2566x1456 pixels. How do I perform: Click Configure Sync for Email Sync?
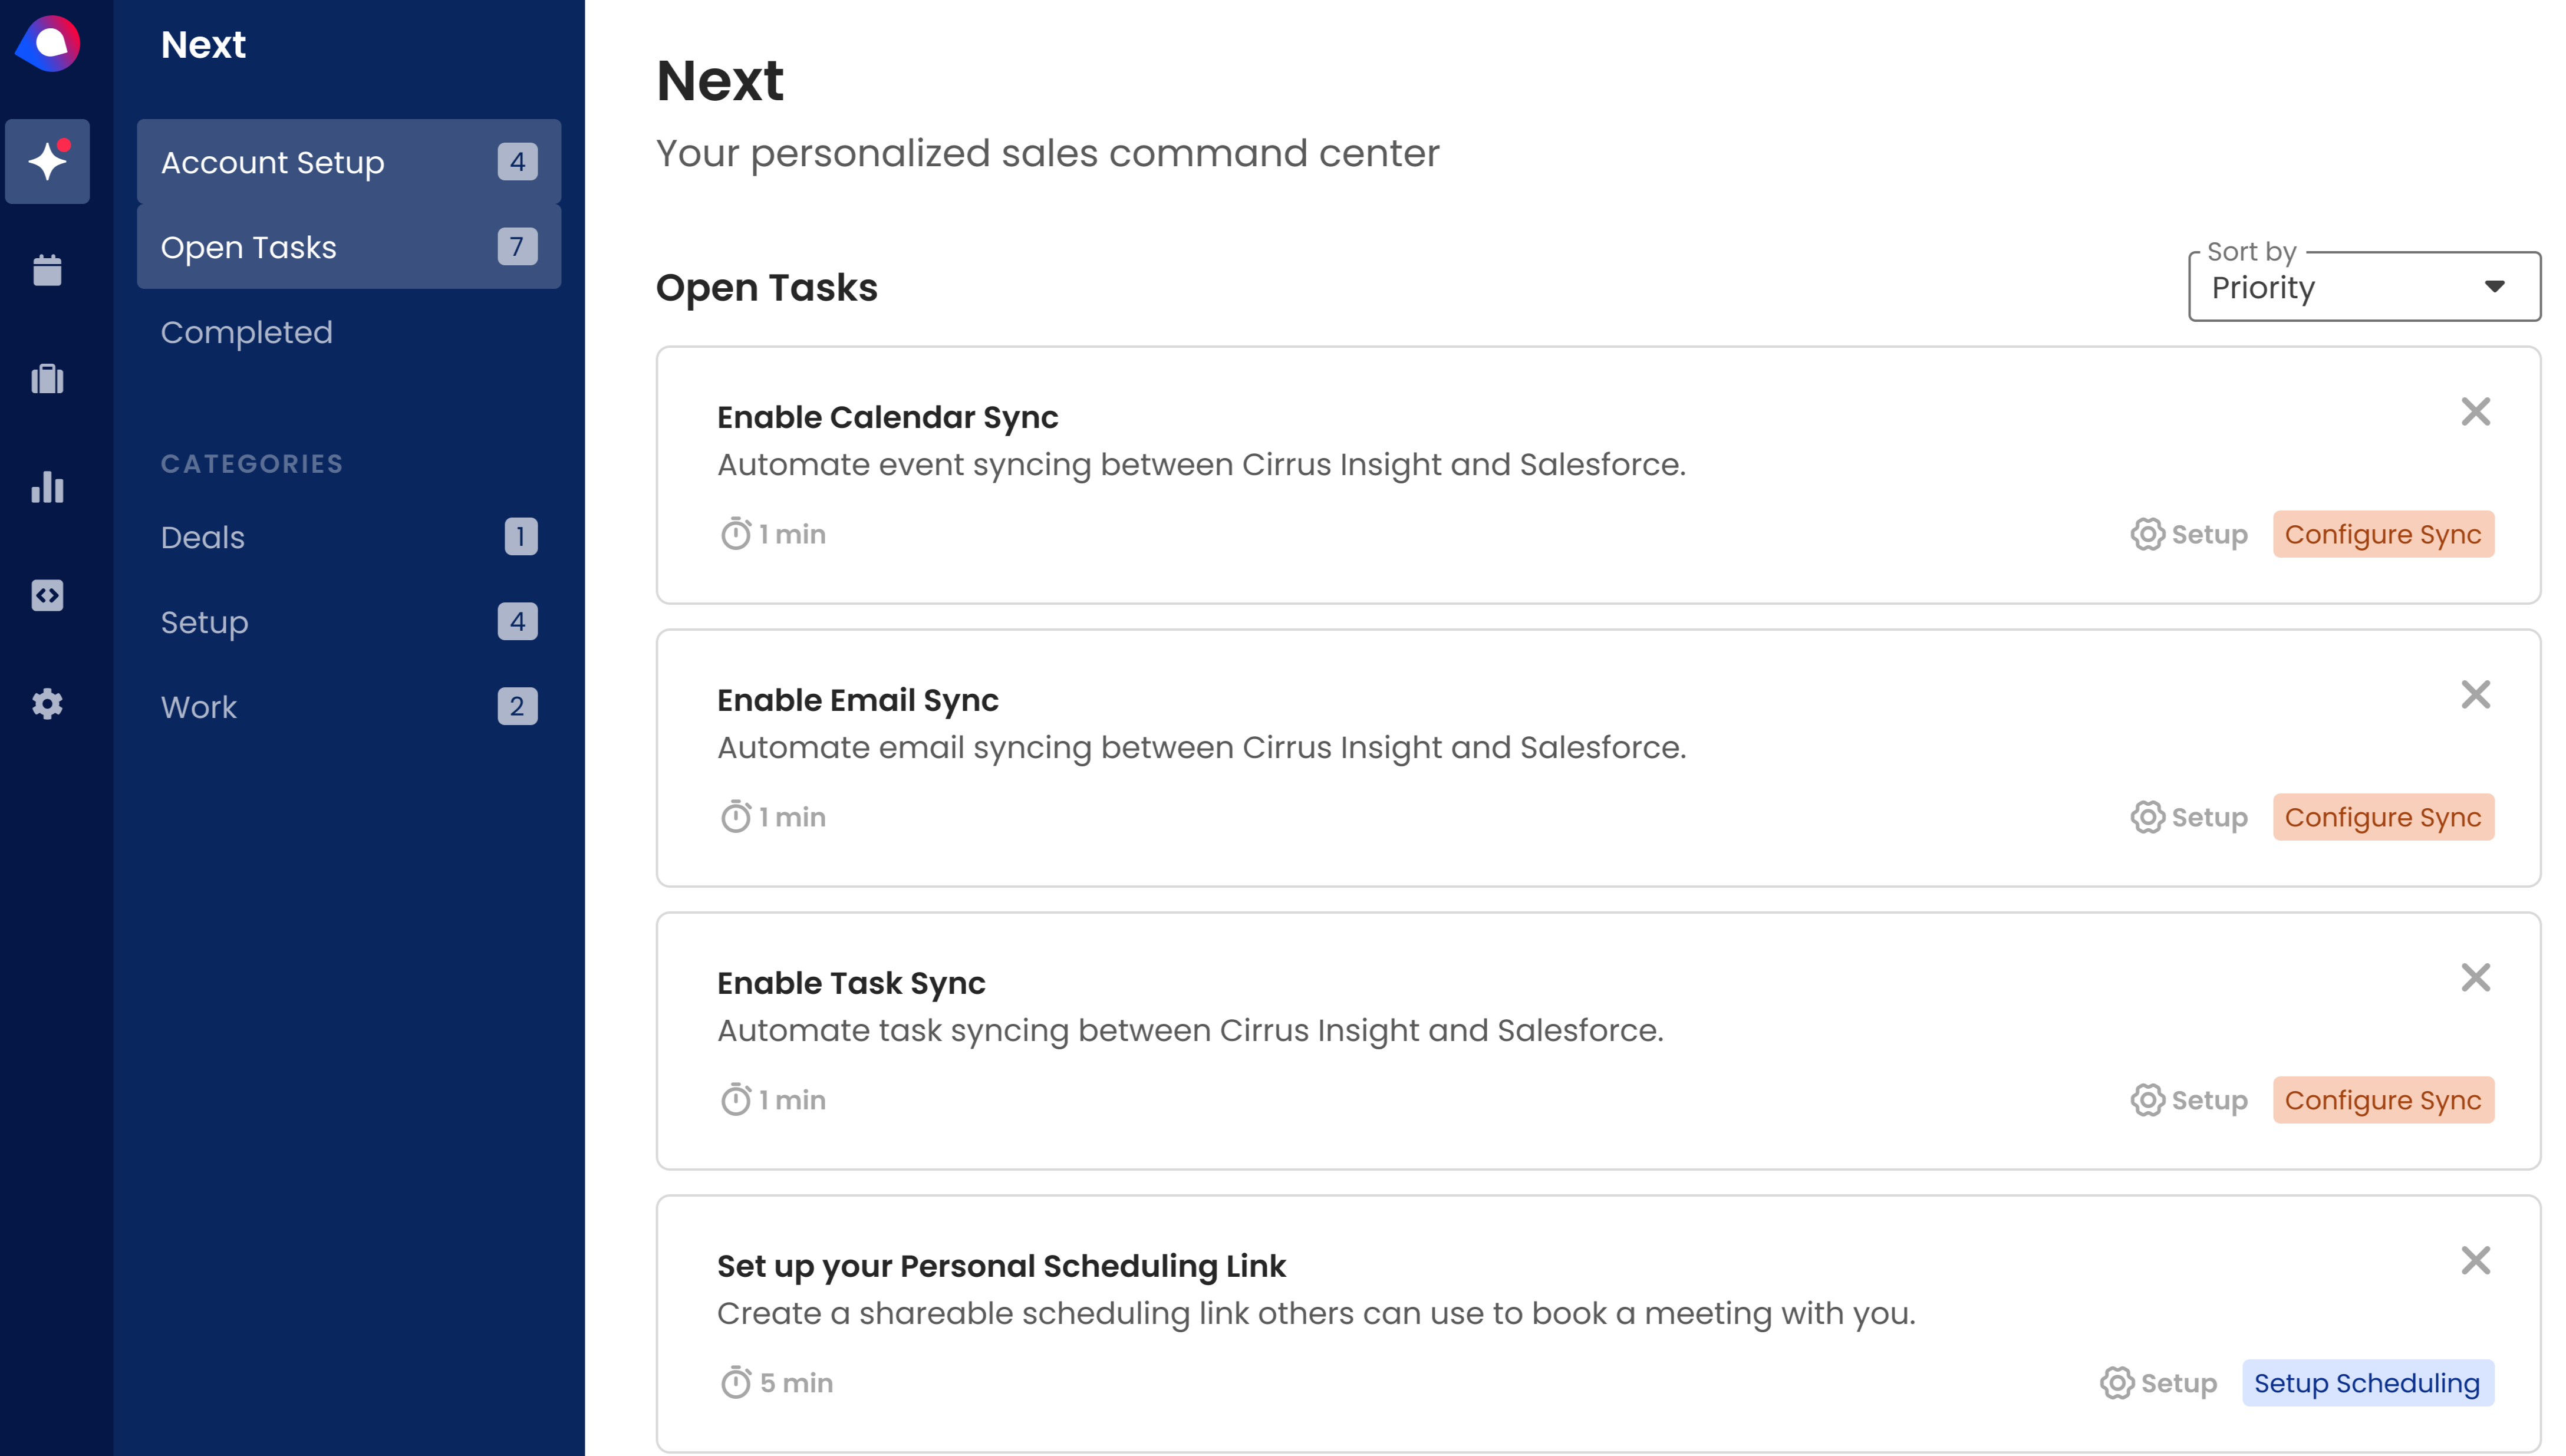click(x=2382, y=817)
